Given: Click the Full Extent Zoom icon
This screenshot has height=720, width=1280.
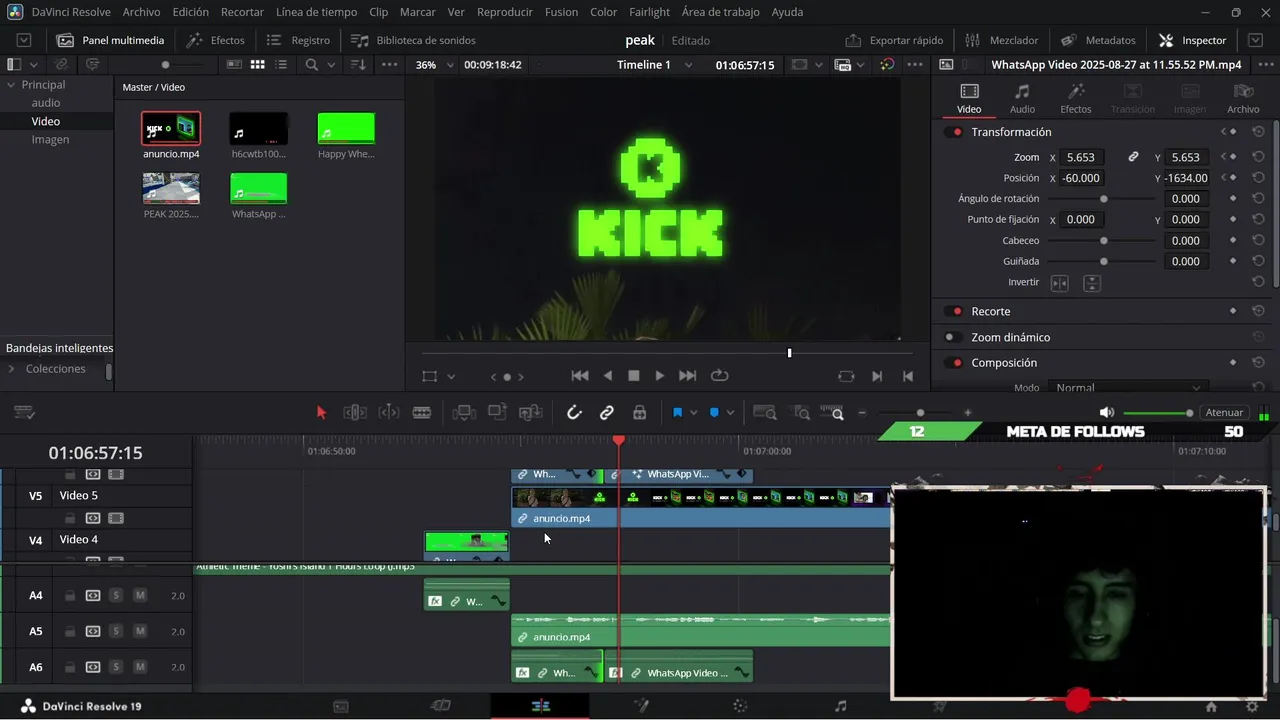Looking at the screenshot, I should click(x=765, y=413).
